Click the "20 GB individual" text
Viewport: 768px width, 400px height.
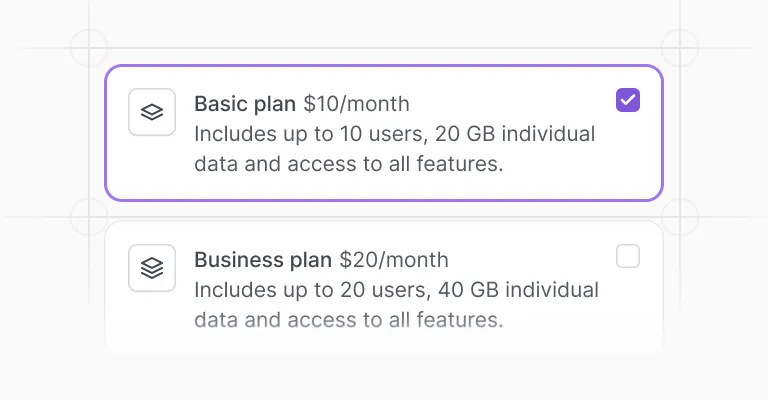coord(515,134)
